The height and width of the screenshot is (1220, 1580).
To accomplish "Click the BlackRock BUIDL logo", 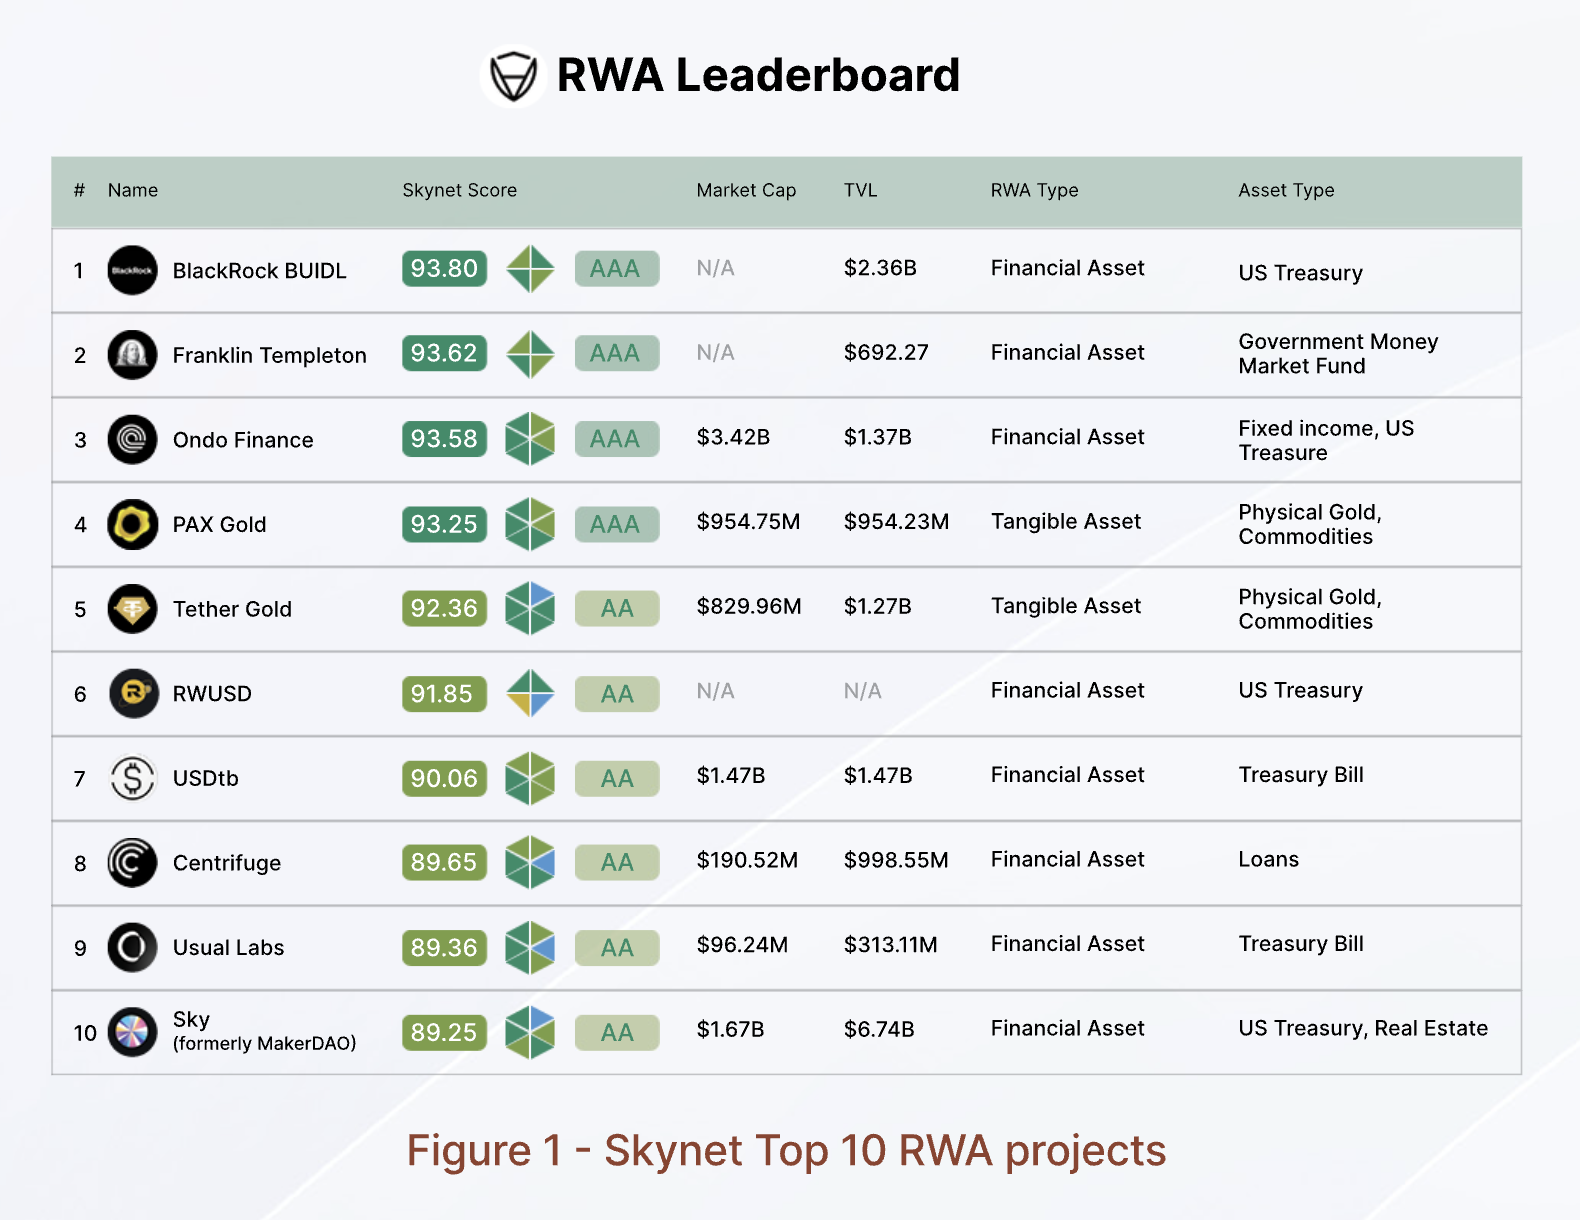I will pos(132,270).
